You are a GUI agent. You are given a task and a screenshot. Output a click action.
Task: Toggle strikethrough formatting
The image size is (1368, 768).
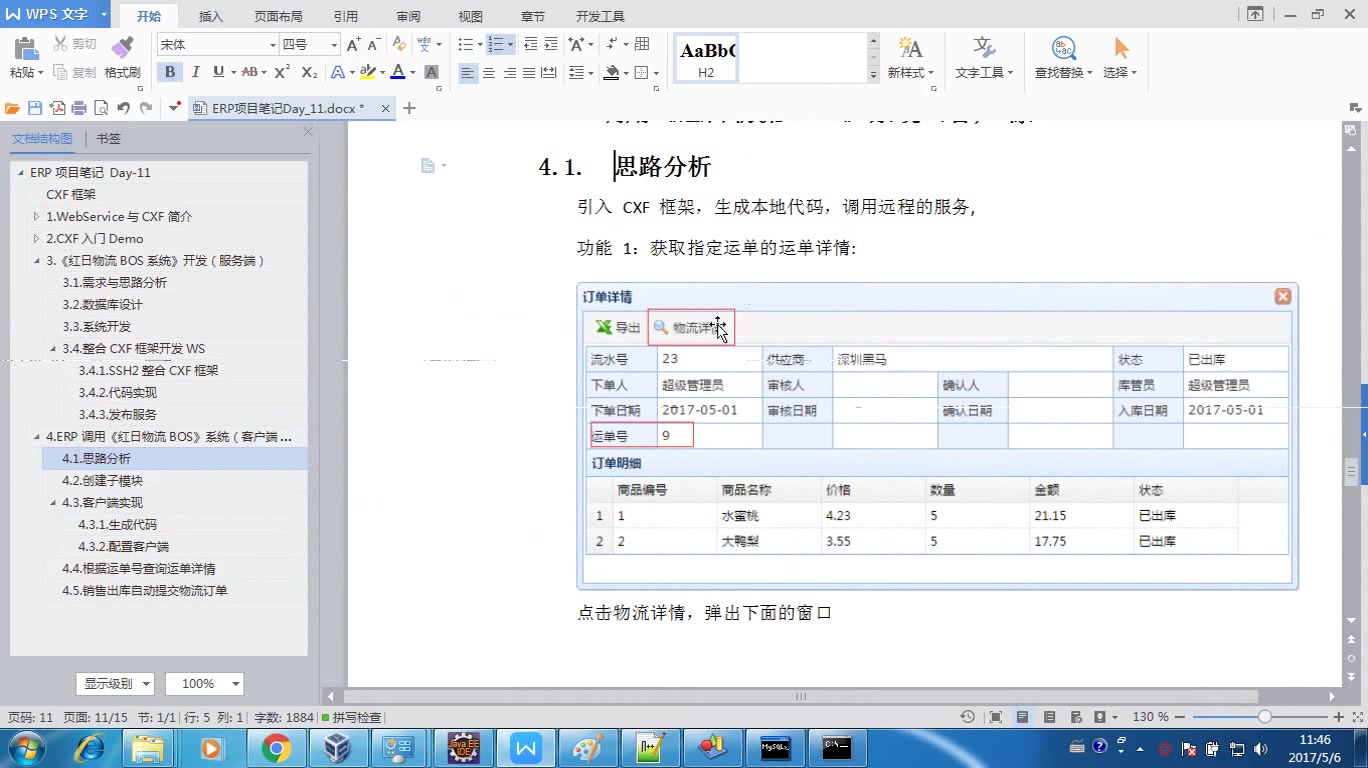pyautogui.click(x=250, y=72)
